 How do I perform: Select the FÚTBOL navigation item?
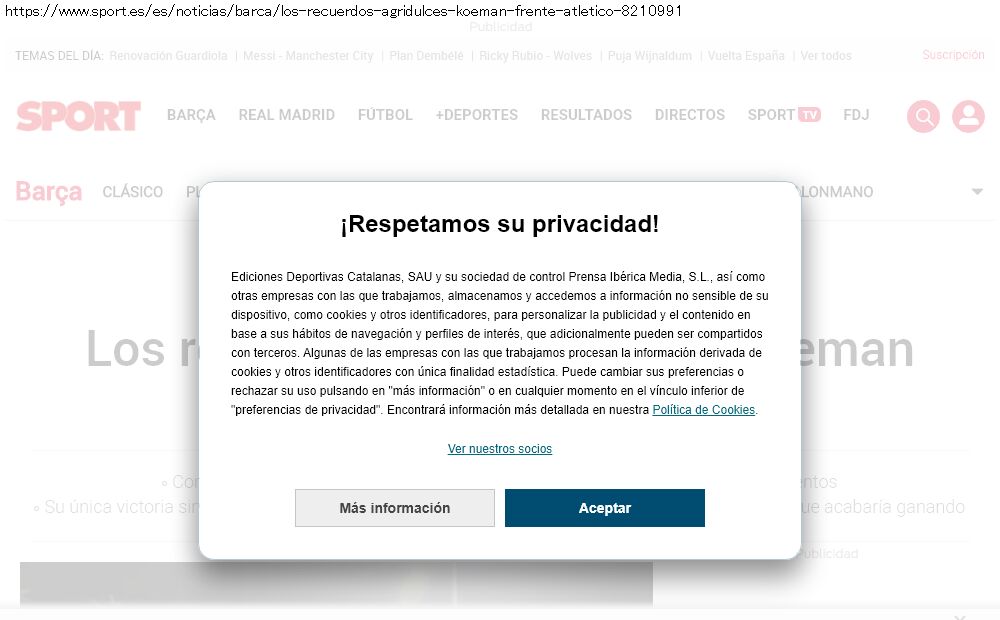point(385,115)
